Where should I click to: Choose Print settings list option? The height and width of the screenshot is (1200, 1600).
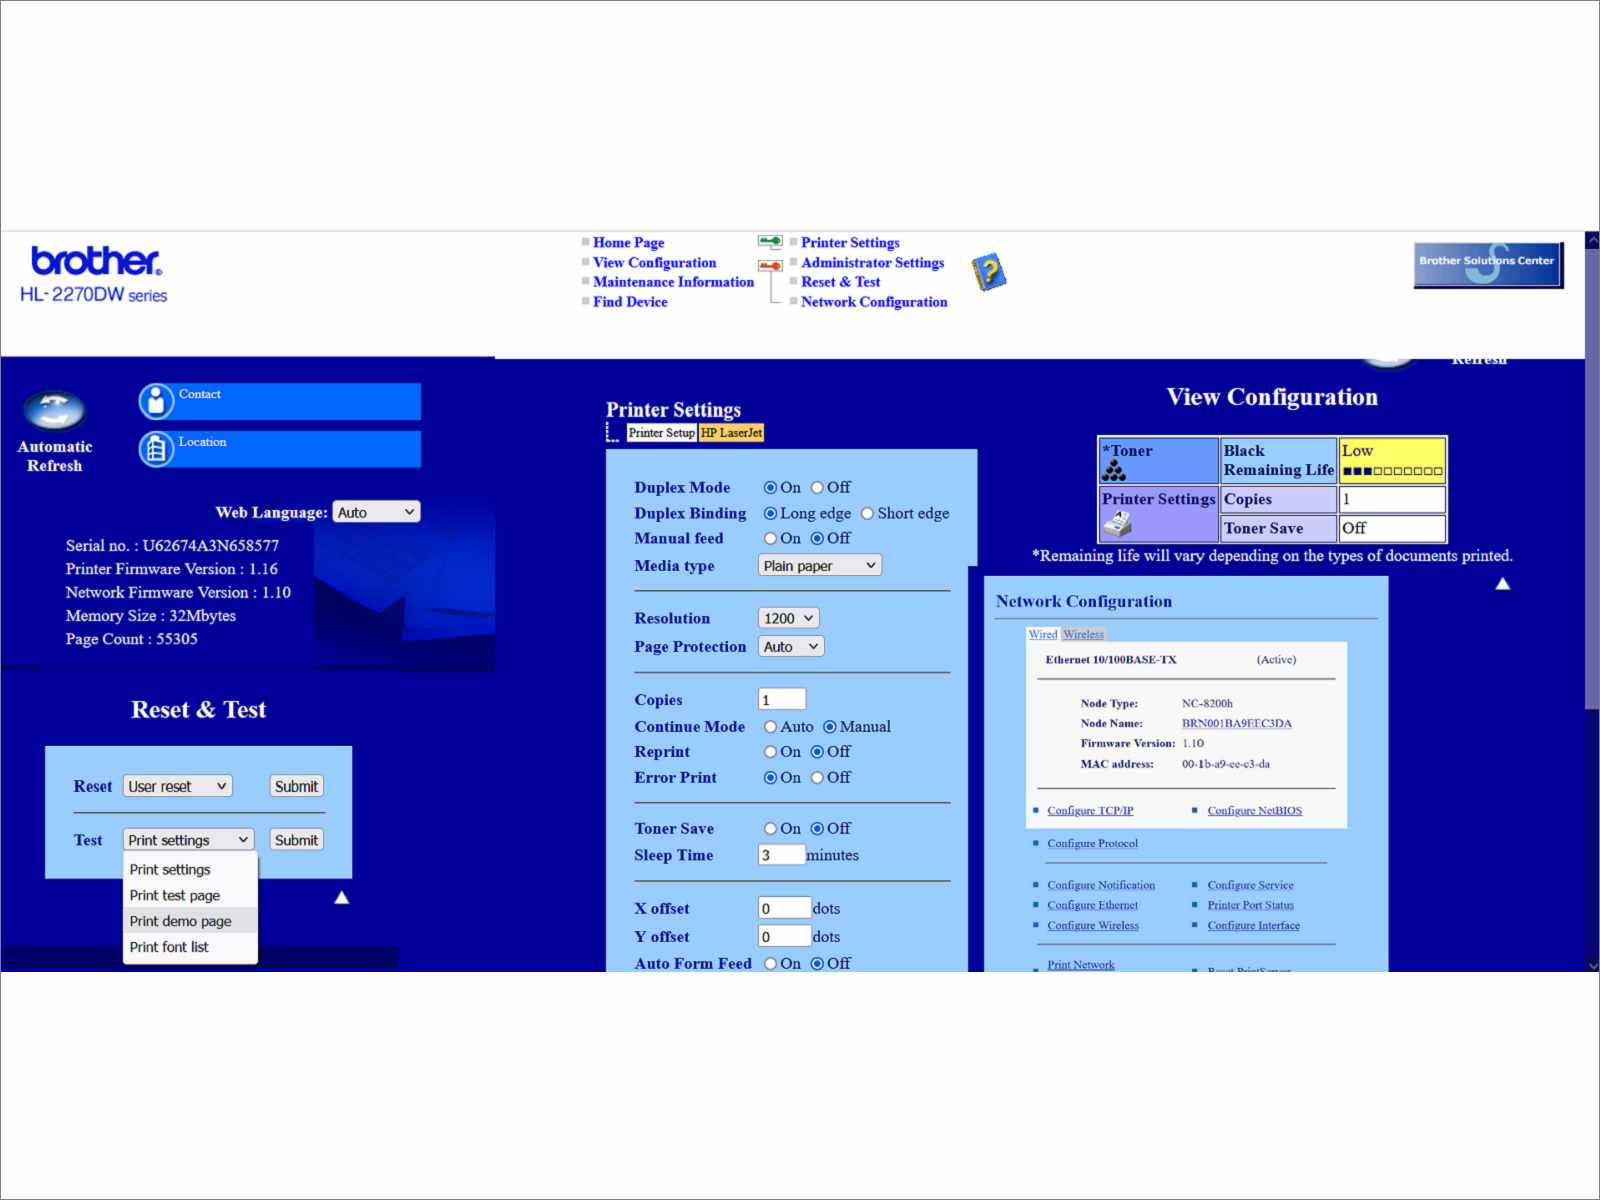point(190,870)
